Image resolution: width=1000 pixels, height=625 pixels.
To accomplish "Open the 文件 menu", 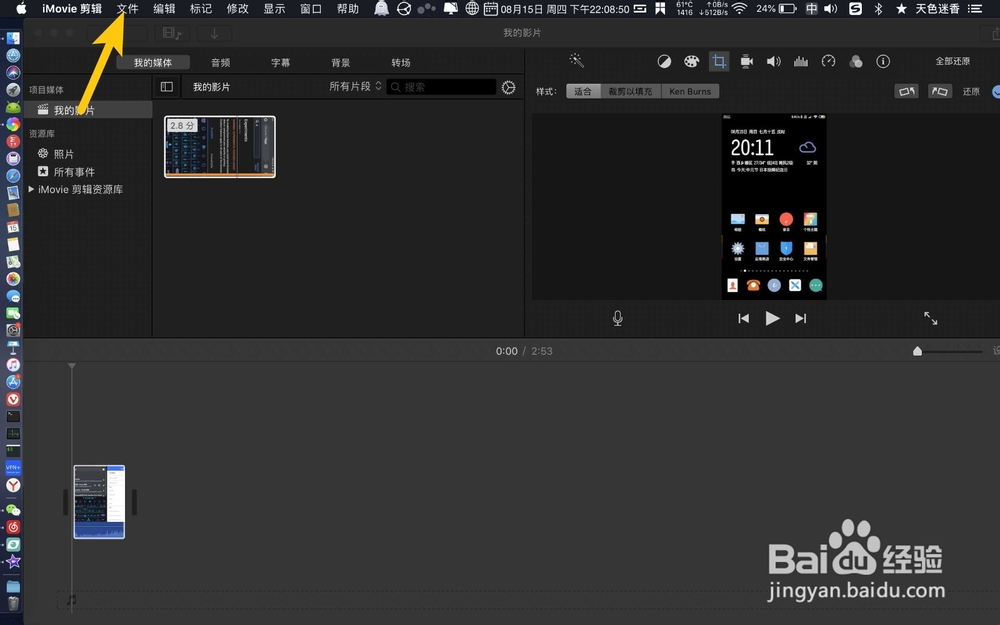I will point(128,8).
